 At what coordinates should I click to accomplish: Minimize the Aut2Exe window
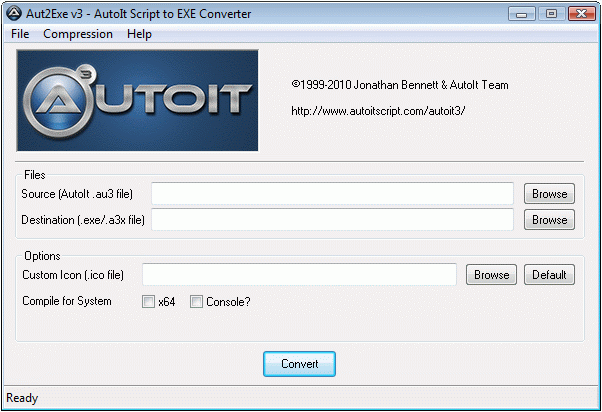tap(523, 14)
